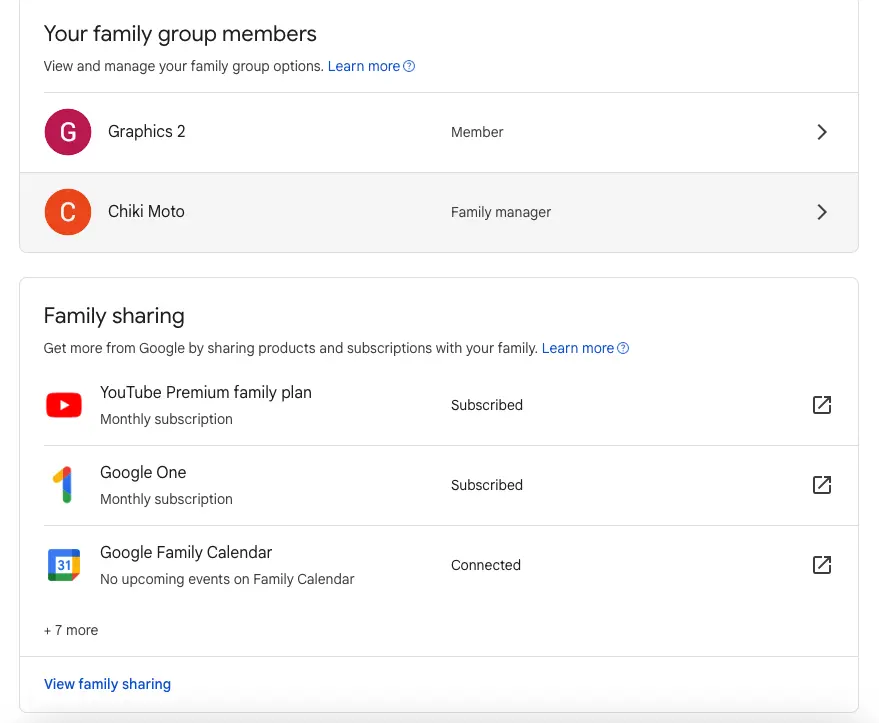Click help icon beside family group Learn more

click(409, 66)
